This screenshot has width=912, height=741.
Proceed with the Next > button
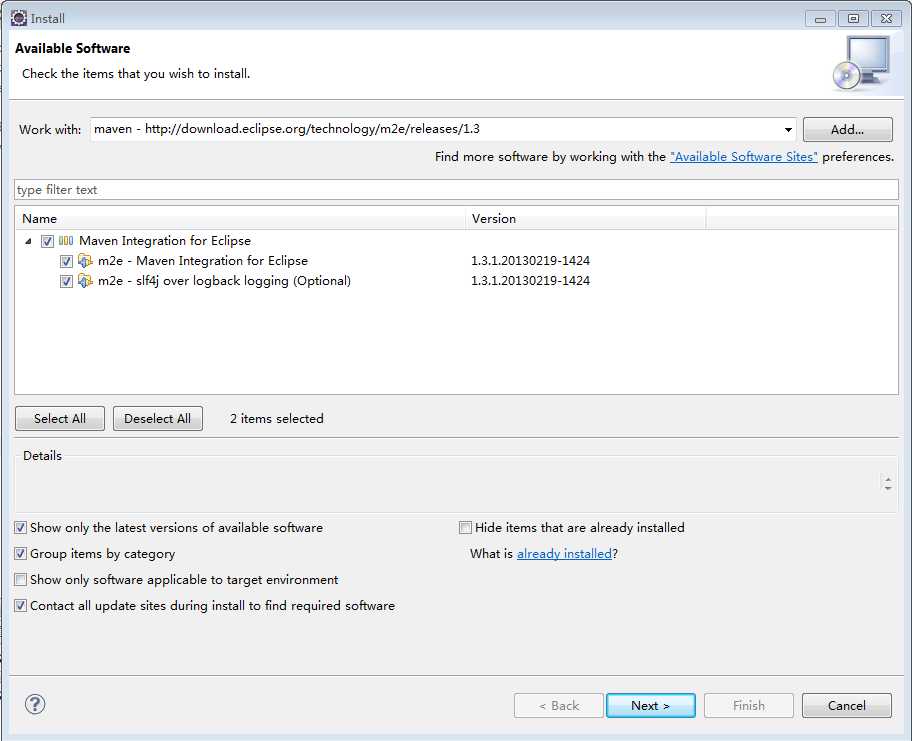(x=650, y=706)
